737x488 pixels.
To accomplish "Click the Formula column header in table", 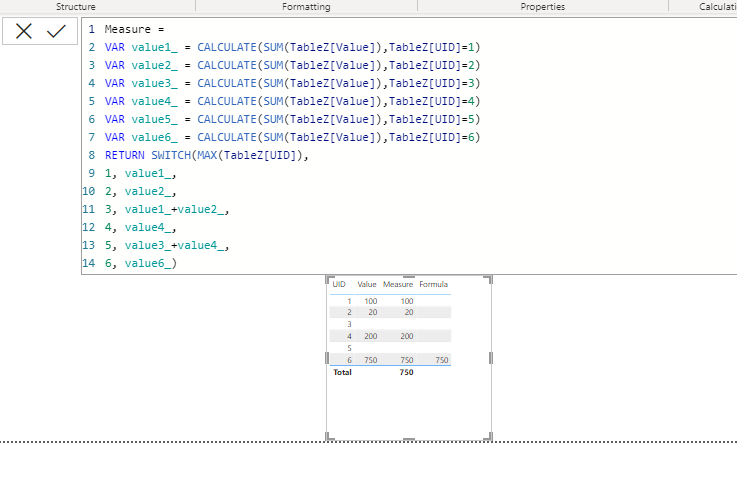I will [433, 284].
